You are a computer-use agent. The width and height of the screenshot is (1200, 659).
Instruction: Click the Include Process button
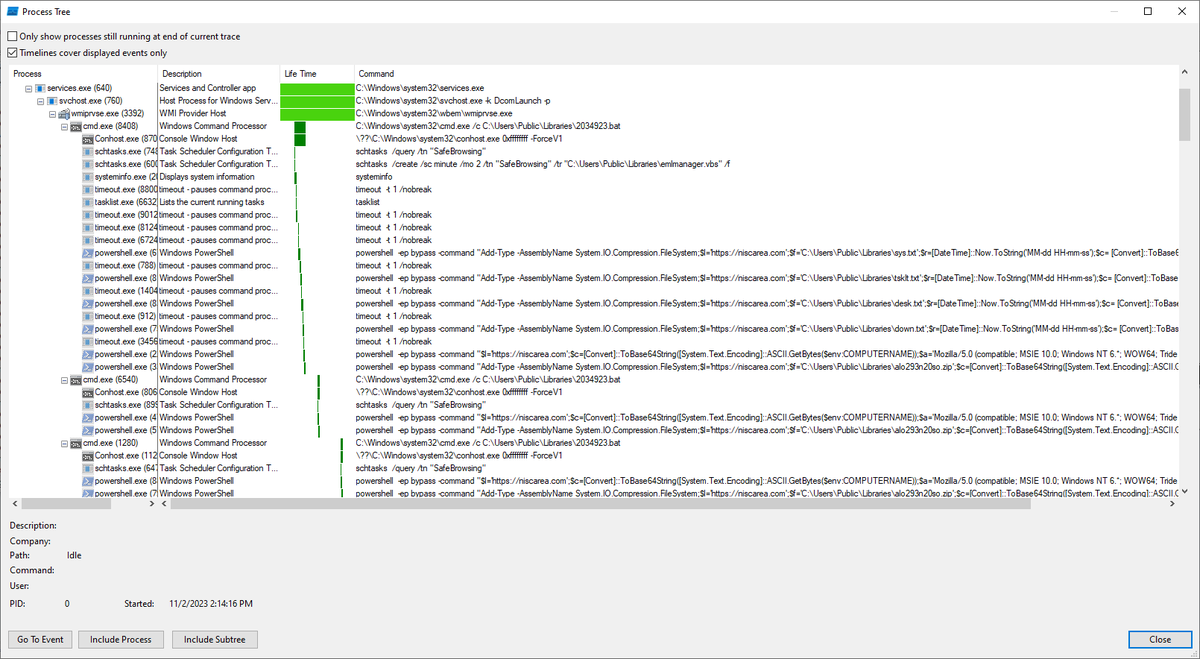[x=121, y=640]
